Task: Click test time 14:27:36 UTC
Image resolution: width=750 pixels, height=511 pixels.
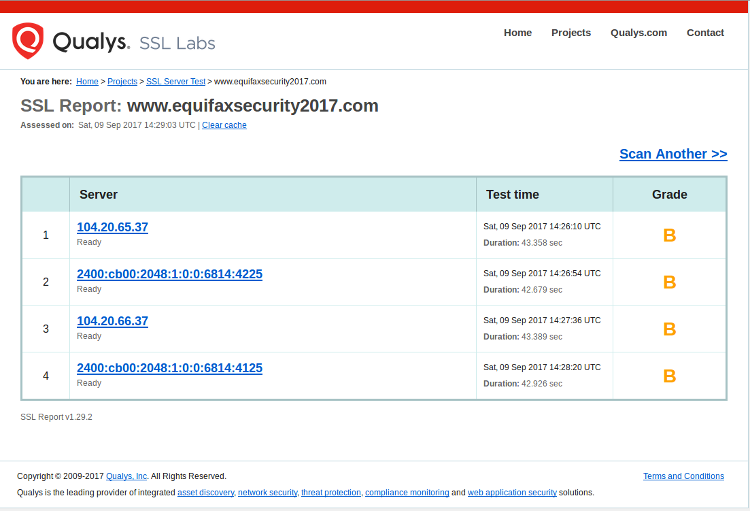Action: pyautogui.click(x=542, y=320)
